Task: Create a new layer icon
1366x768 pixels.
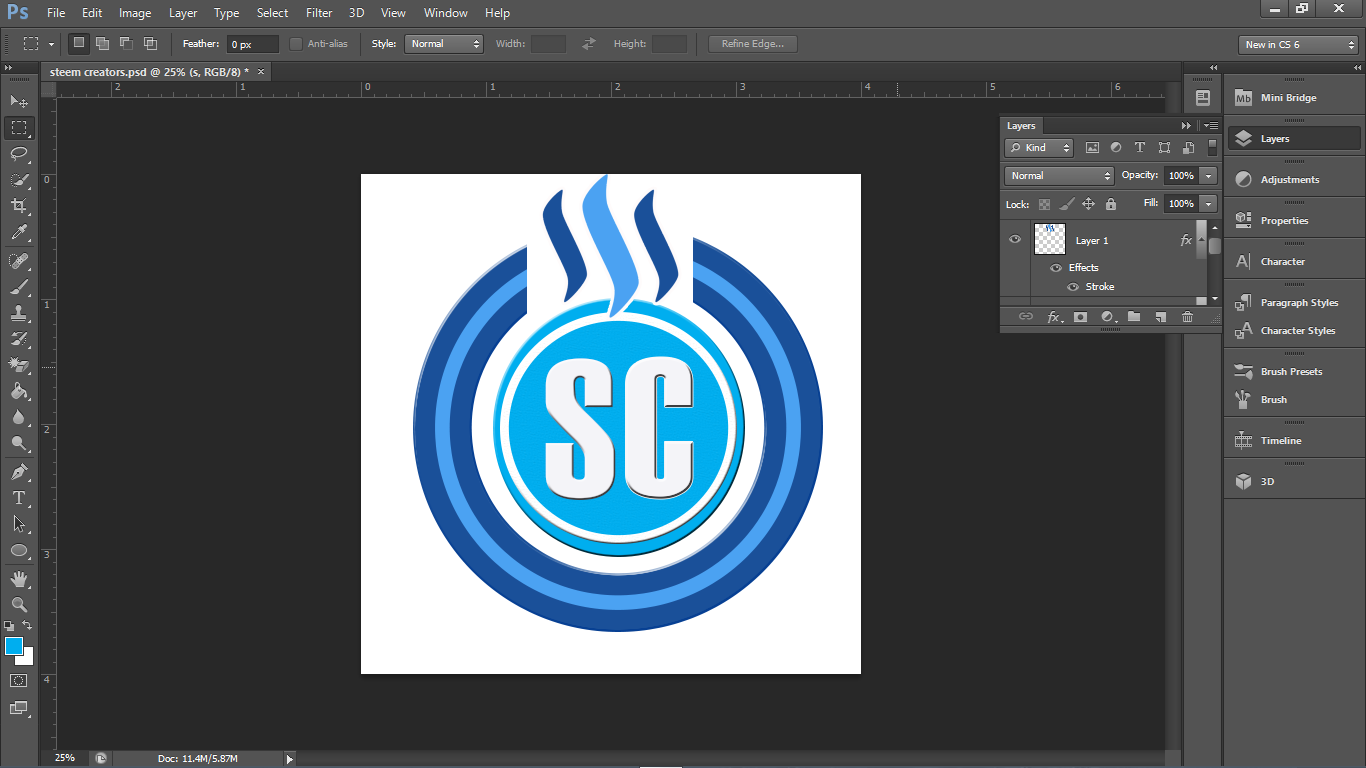Action: (x=1161, y=317)
